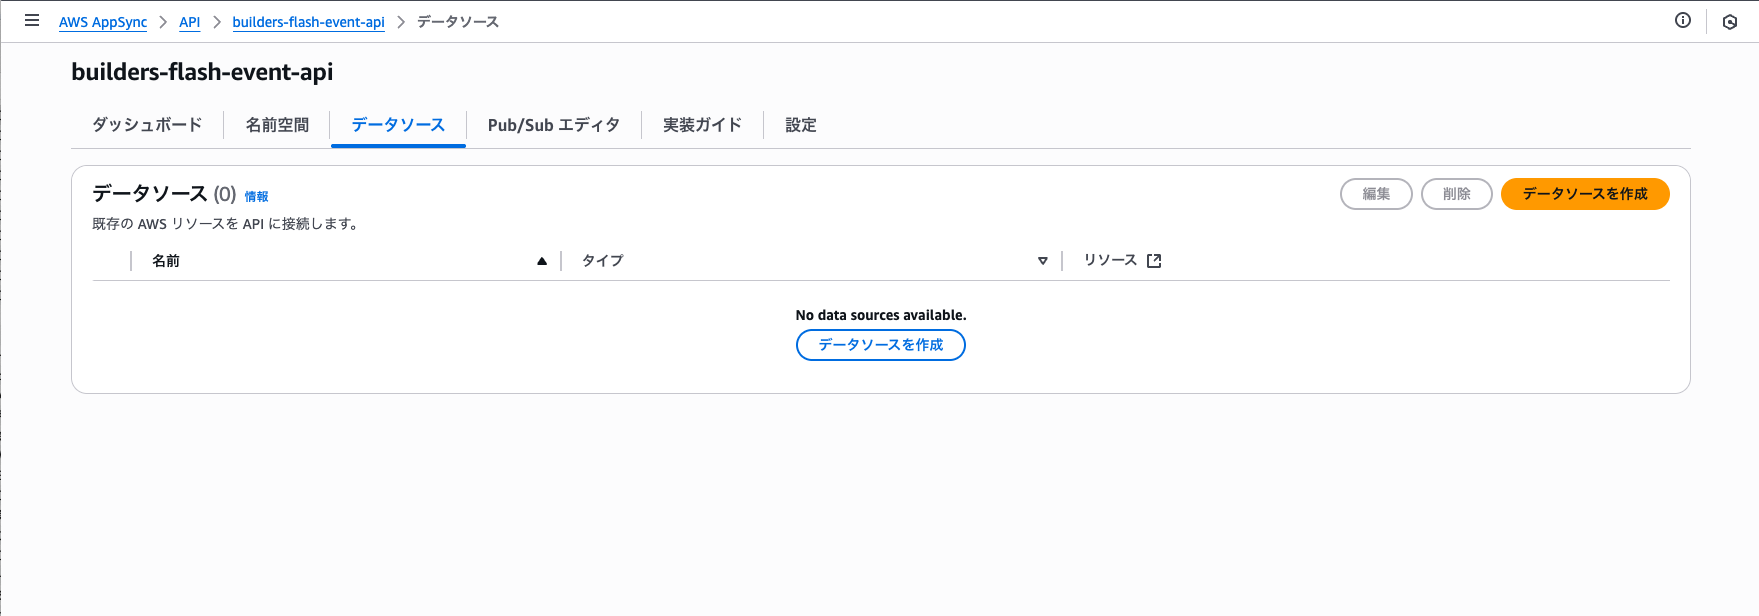The image size is (1759, 616).
Task: Go to AWS AppSync breadcrumb link
Action: [x=103, y=22]
